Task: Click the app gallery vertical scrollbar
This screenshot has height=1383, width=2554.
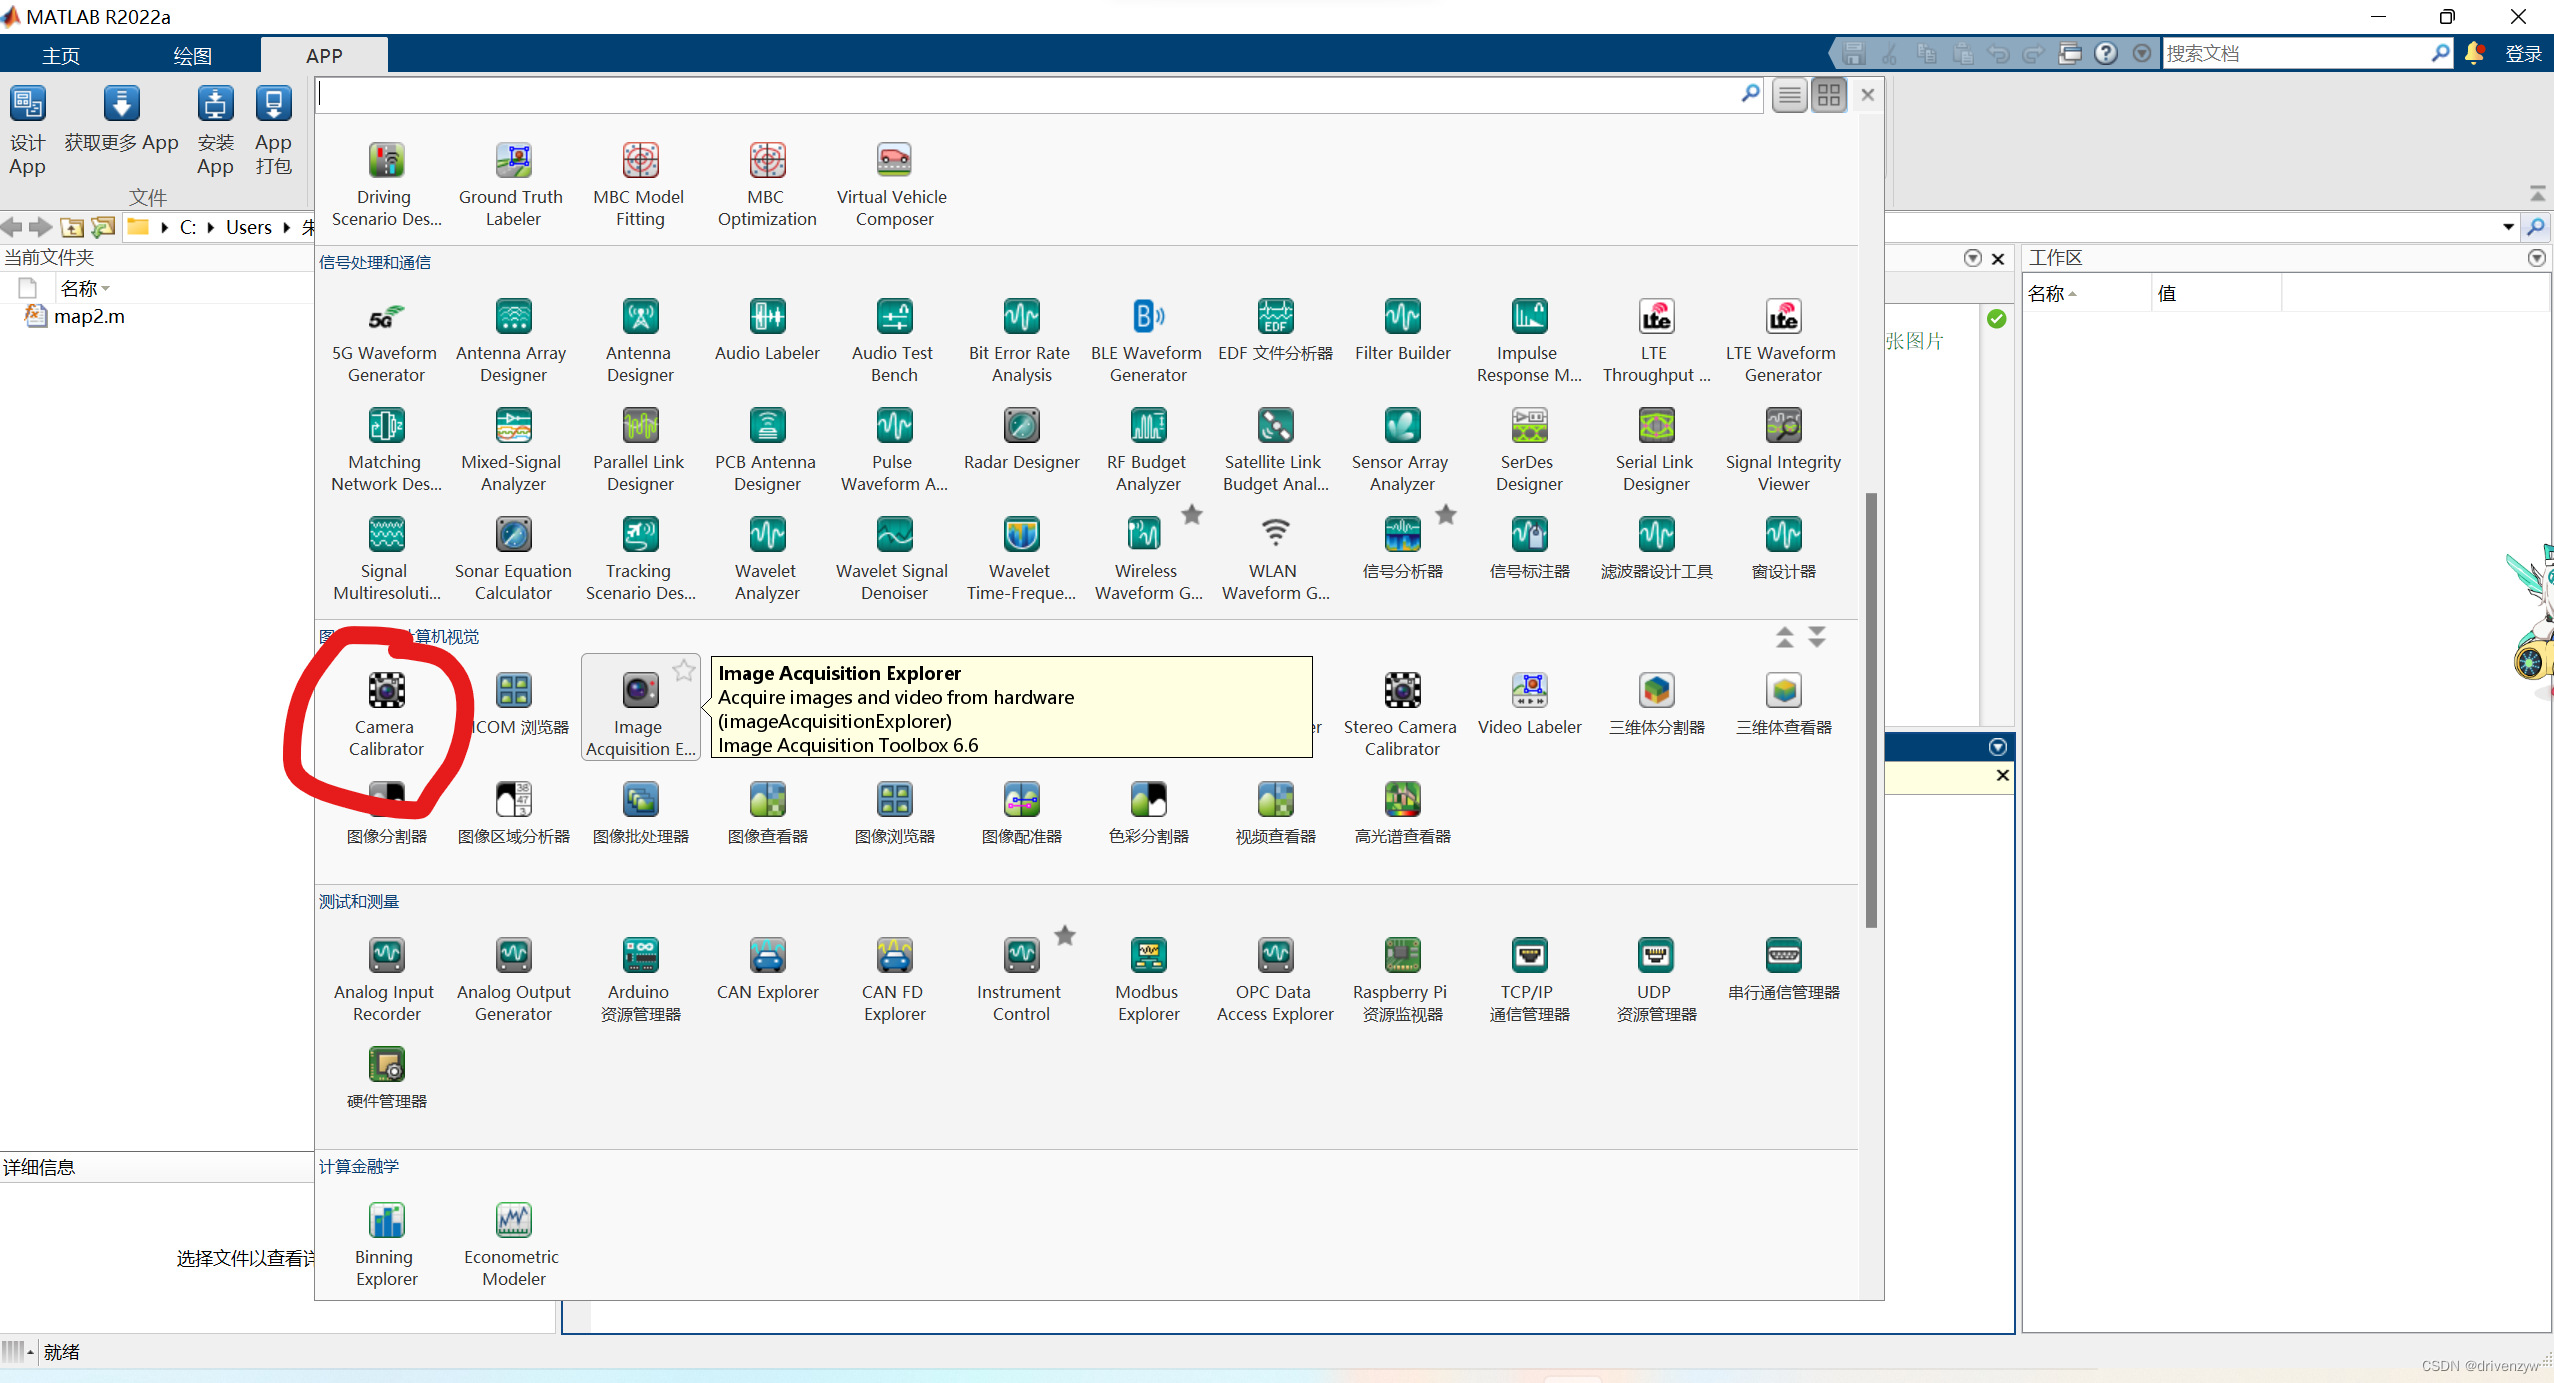Action: click(1870, 710)
